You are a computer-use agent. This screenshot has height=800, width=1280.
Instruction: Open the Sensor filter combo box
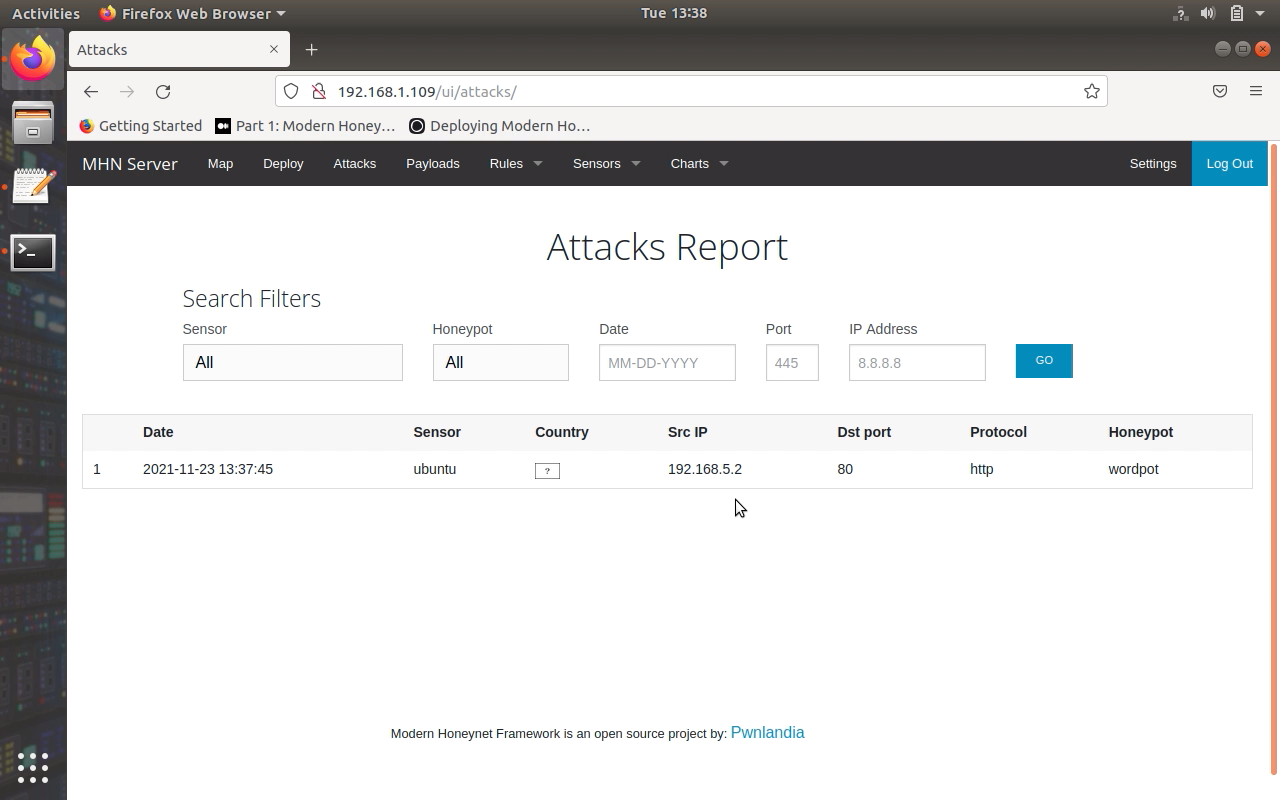(292, 362)
